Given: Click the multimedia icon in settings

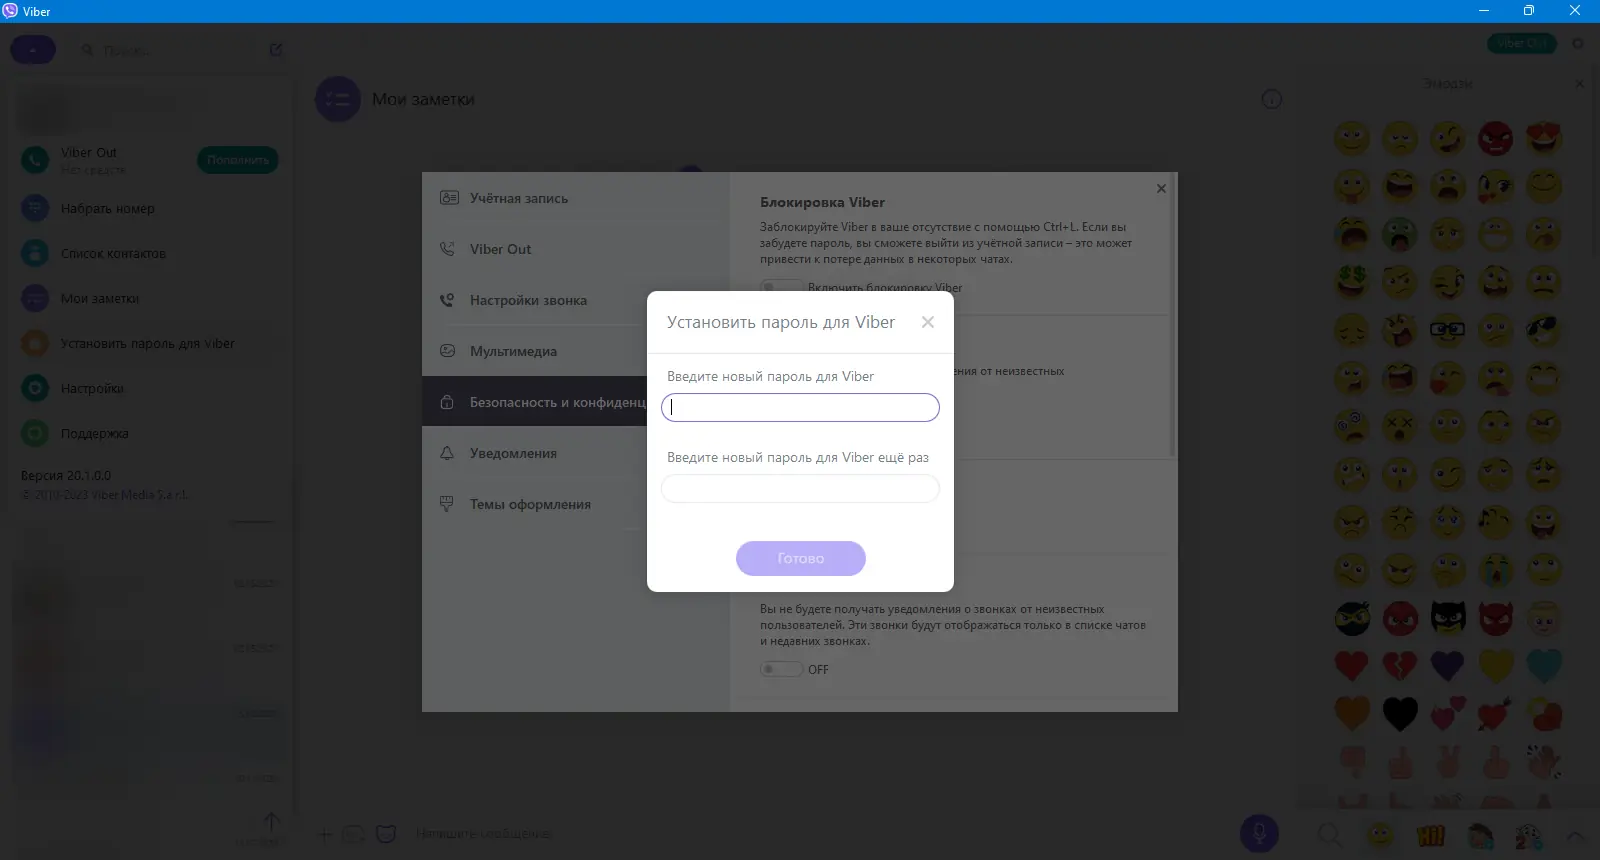Looking at the screenshot, I should (447, 351).
